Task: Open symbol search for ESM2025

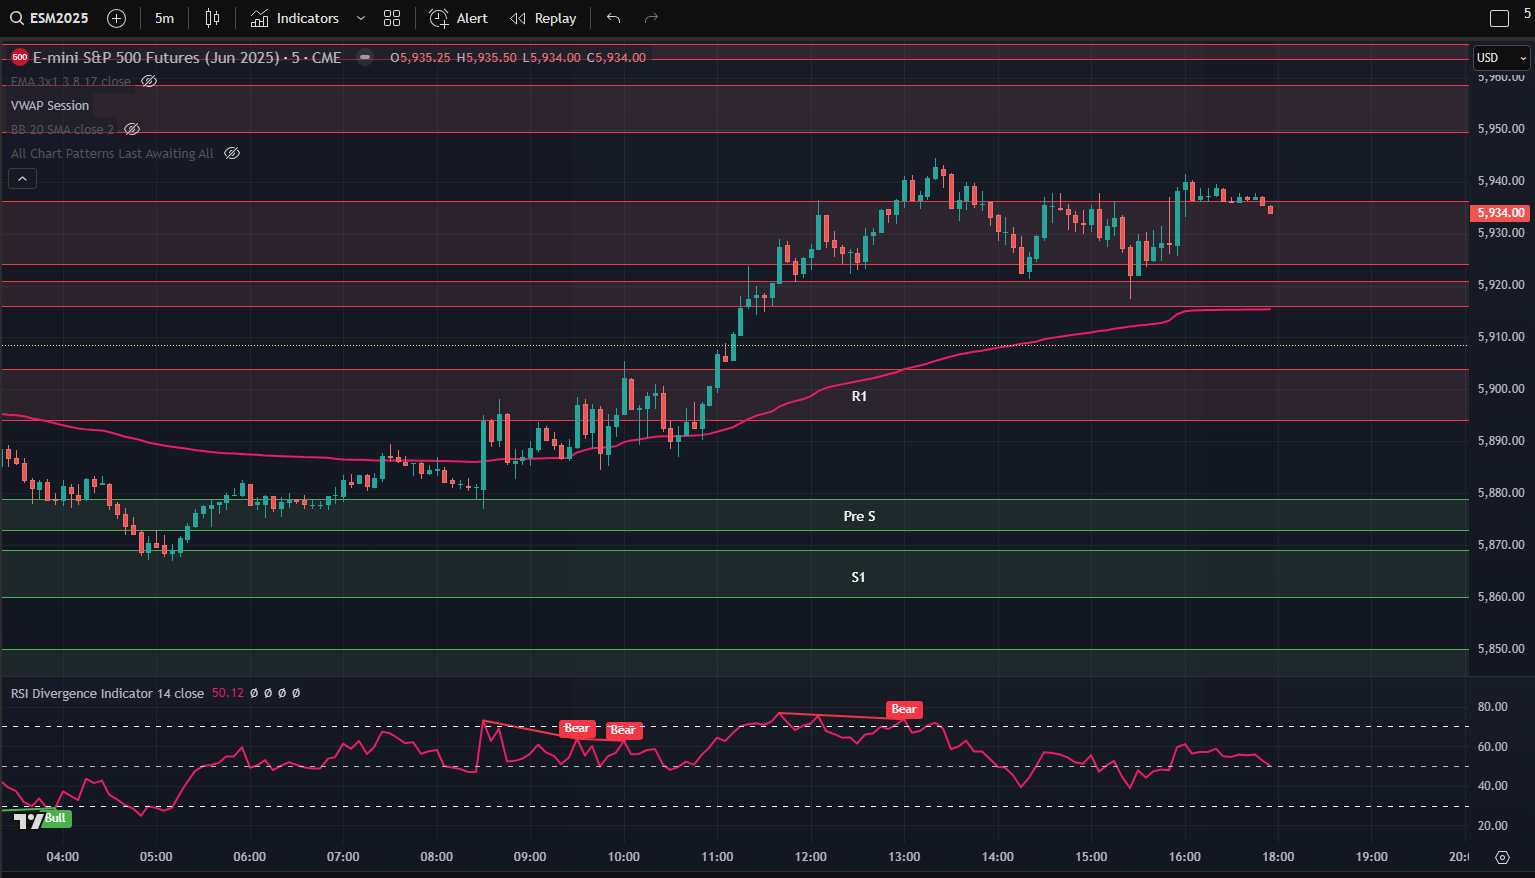Action: coord(50,18)
